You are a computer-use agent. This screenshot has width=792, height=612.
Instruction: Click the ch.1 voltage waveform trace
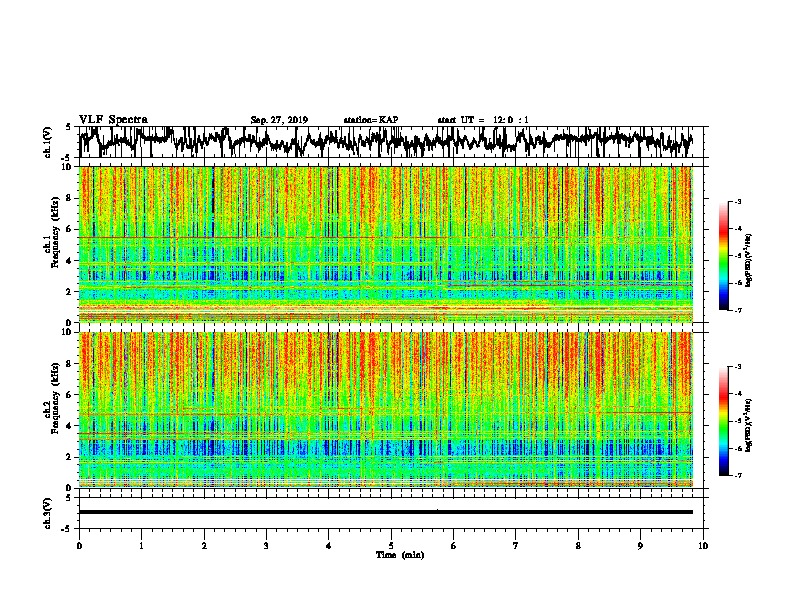pos(385,142)
